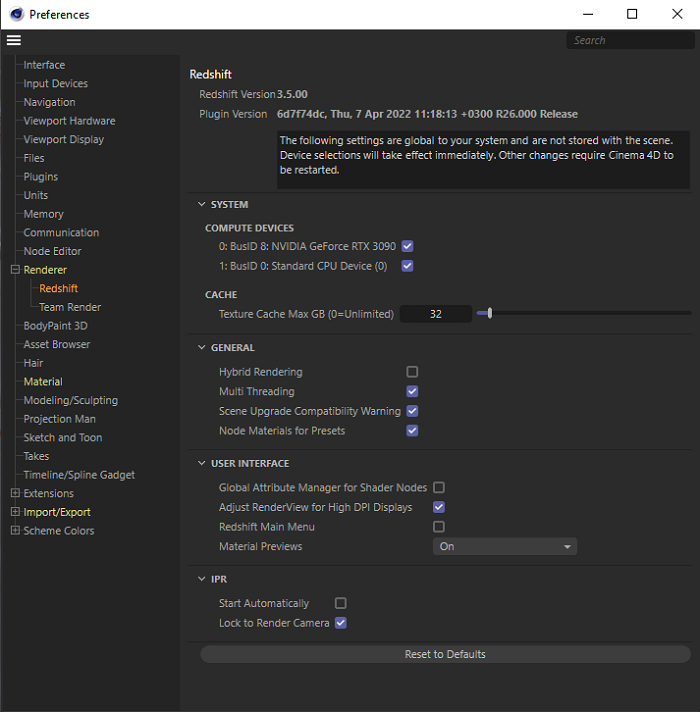700x712 pixels.
Task: Click the Search field
Action: point(628,40)
